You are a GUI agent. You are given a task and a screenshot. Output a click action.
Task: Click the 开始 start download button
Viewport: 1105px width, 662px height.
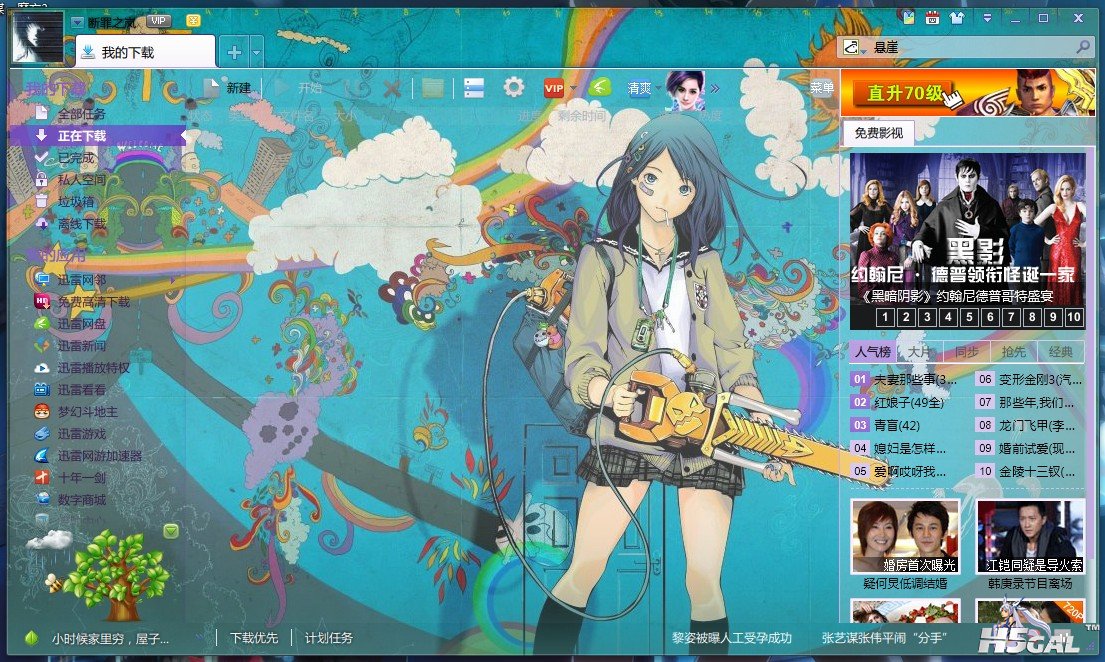tap(299, 88)
